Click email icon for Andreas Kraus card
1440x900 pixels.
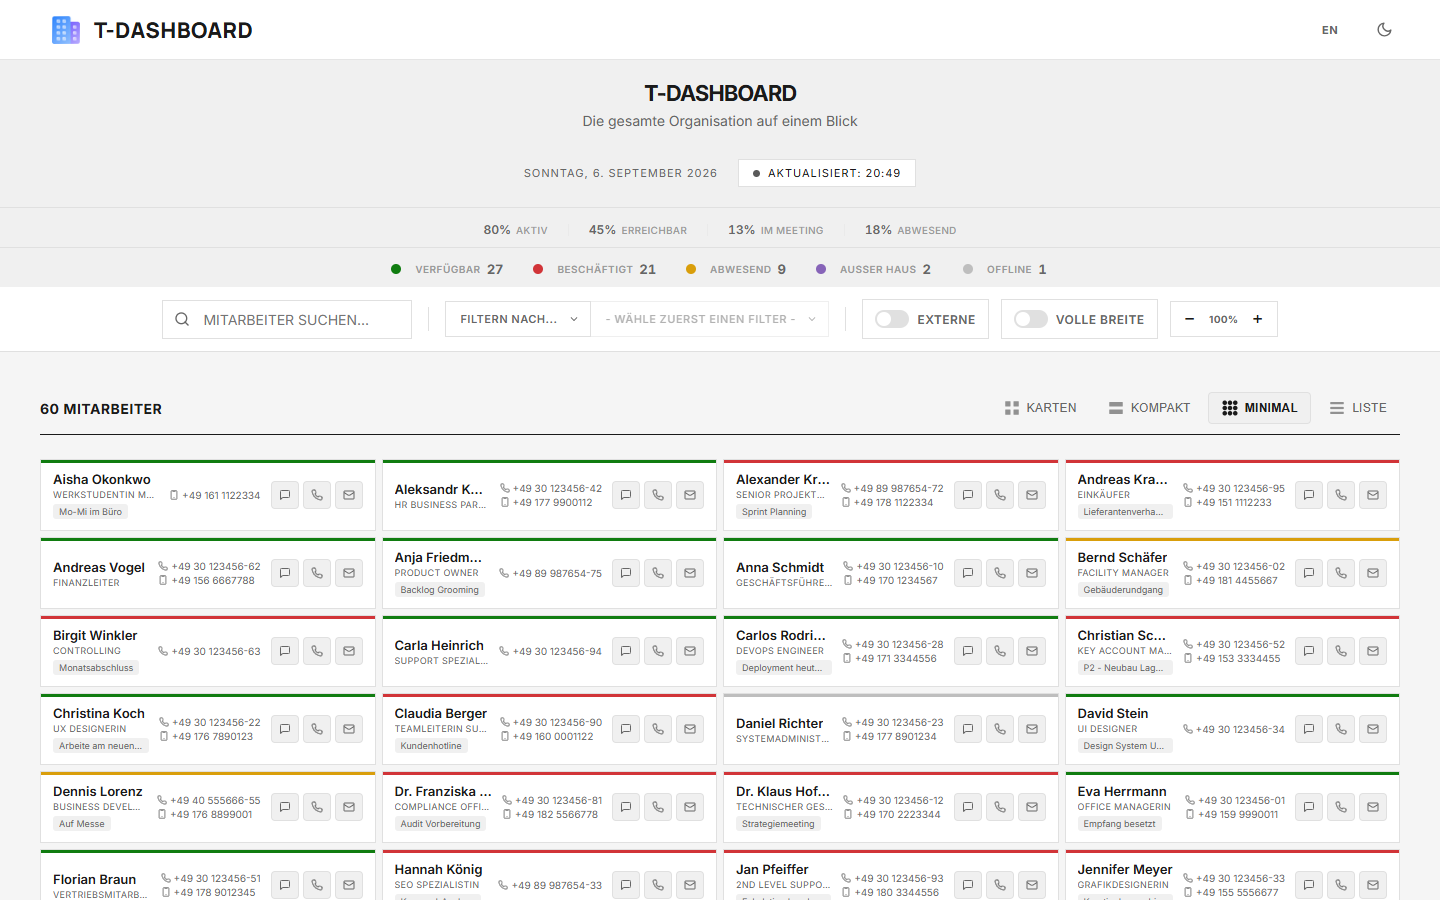[x=1373, y=495]
